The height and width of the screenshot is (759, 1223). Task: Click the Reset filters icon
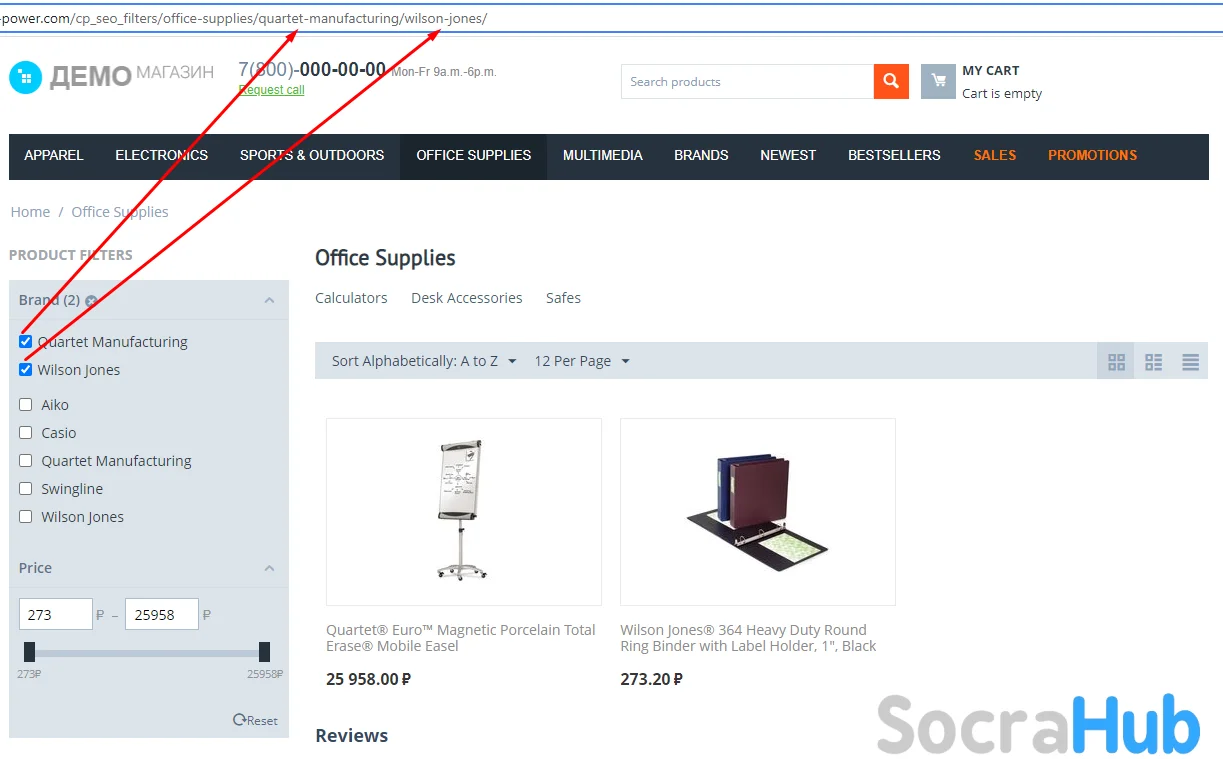239,720
